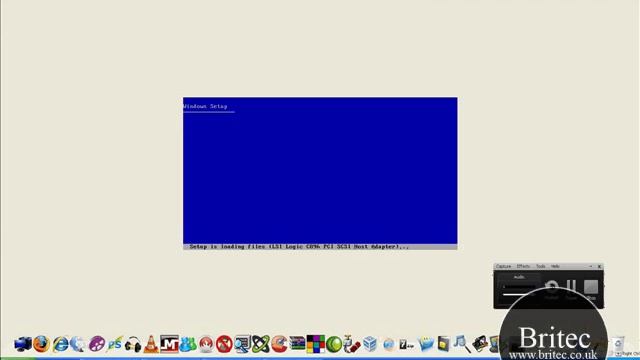Launch Firefox from the dock
Viewport: 640px width, 360px height.
pyautogui.click(x=41, y=344)
